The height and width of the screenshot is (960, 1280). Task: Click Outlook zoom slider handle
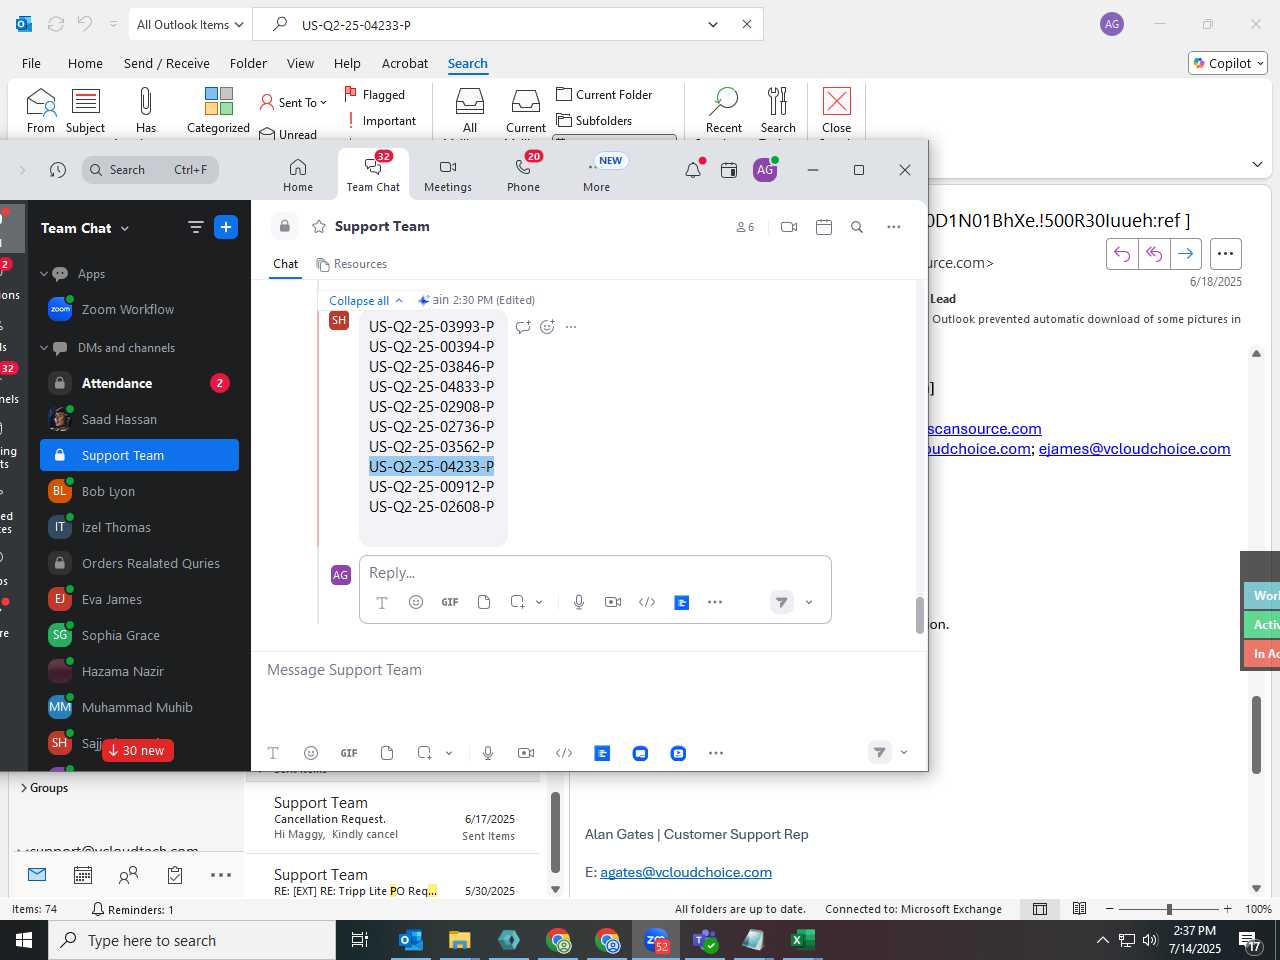(1169, 909)
